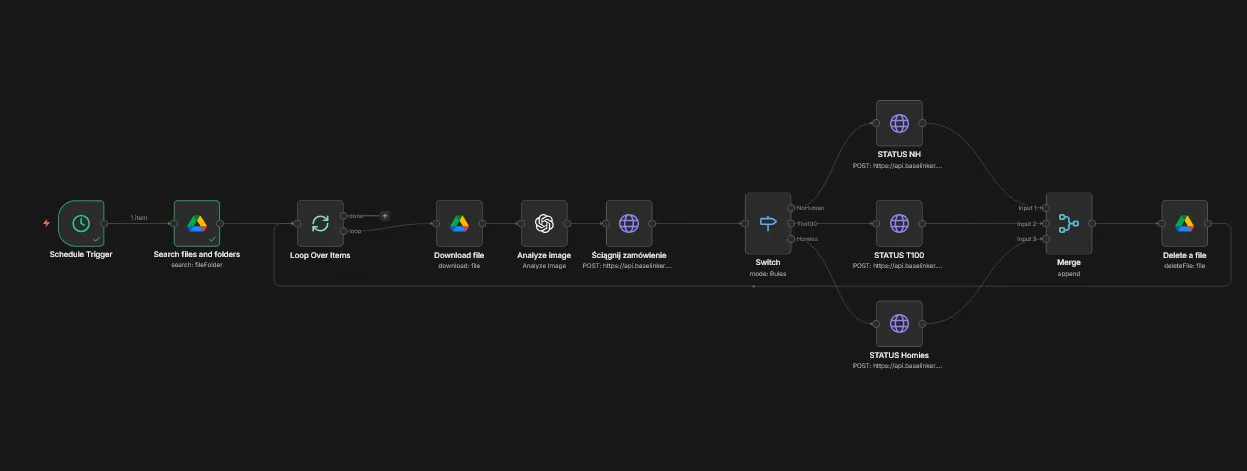1247x471 pixels.
Task: Click the 'mode: Rules' subtitle under Switch
Action: coord(768,273)
